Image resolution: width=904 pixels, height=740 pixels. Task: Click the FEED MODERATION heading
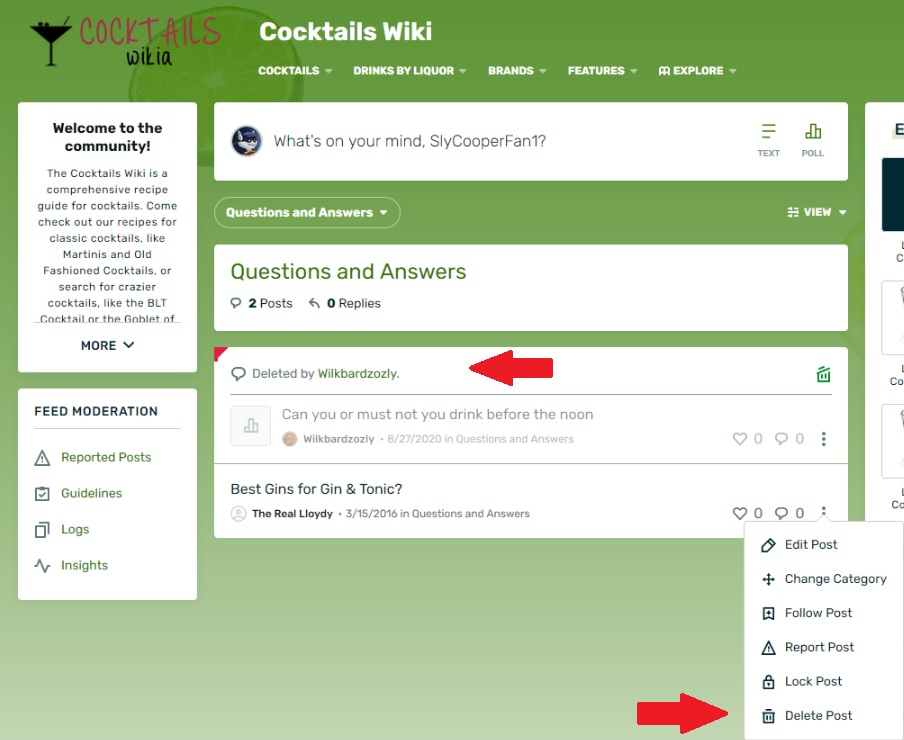[x=96, y=411]
